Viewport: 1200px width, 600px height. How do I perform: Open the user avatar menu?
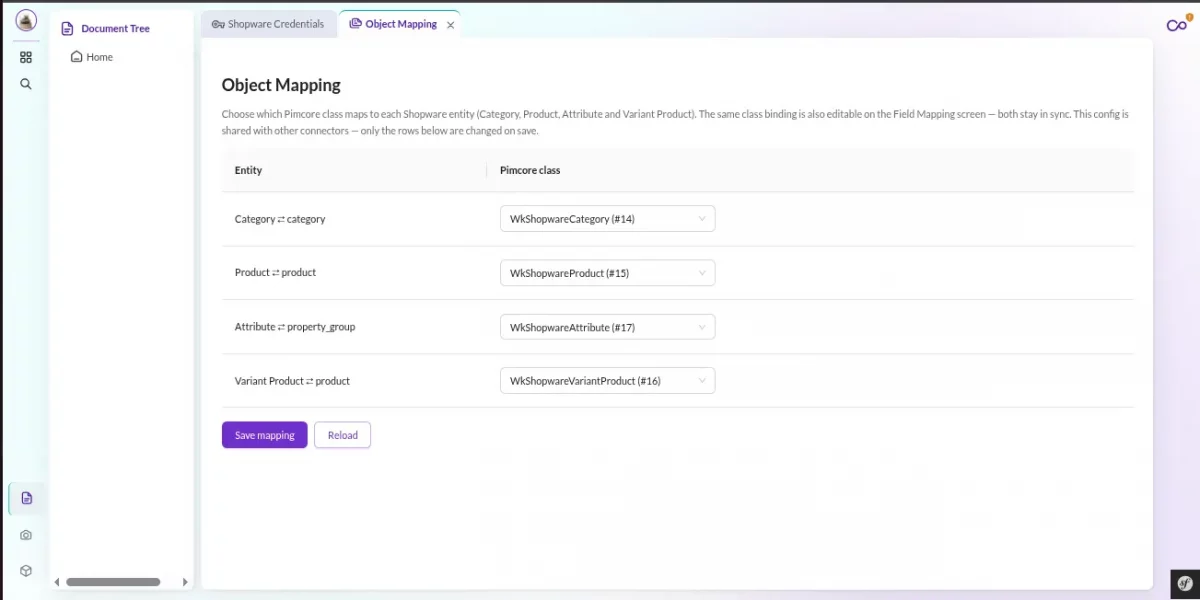pos(26,20)
